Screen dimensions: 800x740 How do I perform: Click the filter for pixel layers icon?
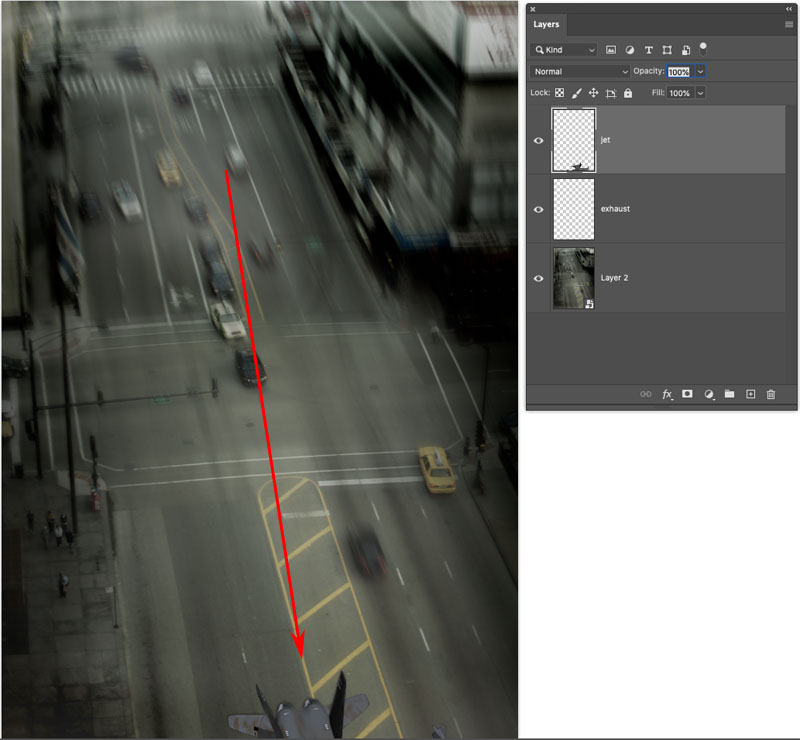pos(611,49)
